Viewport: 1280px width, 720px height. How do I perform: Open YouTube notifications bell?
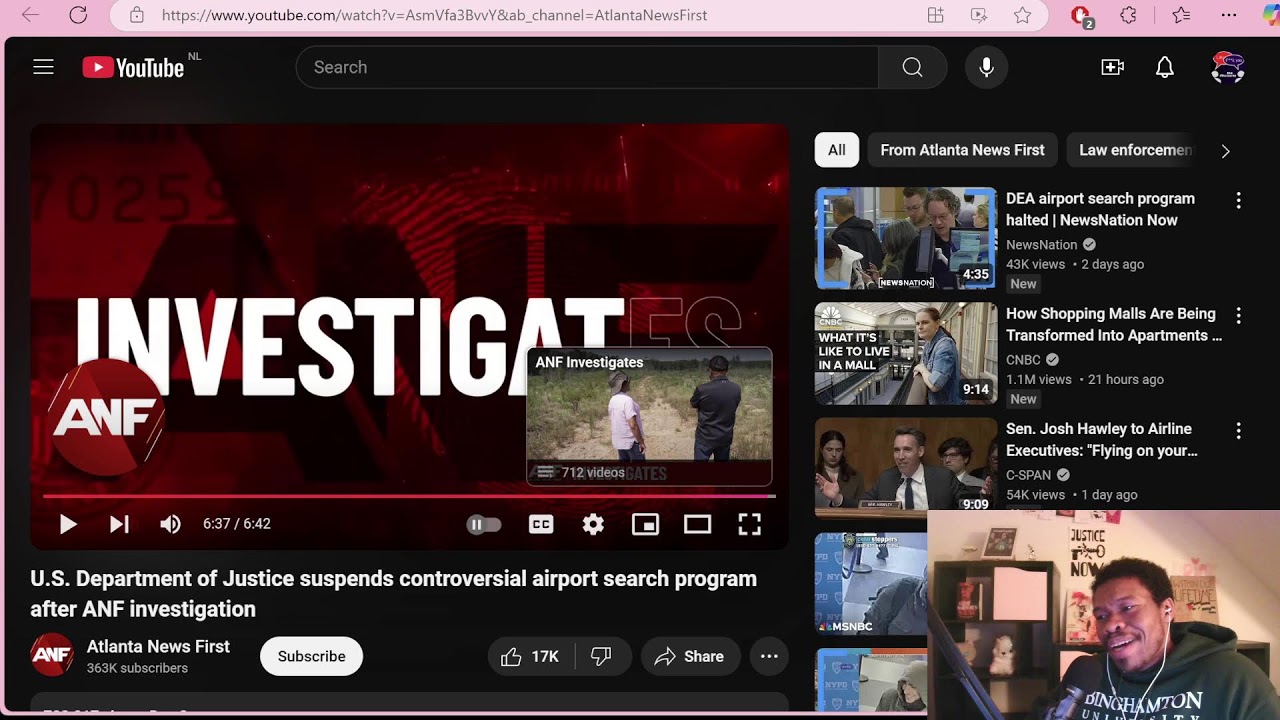coord(1165,67)
